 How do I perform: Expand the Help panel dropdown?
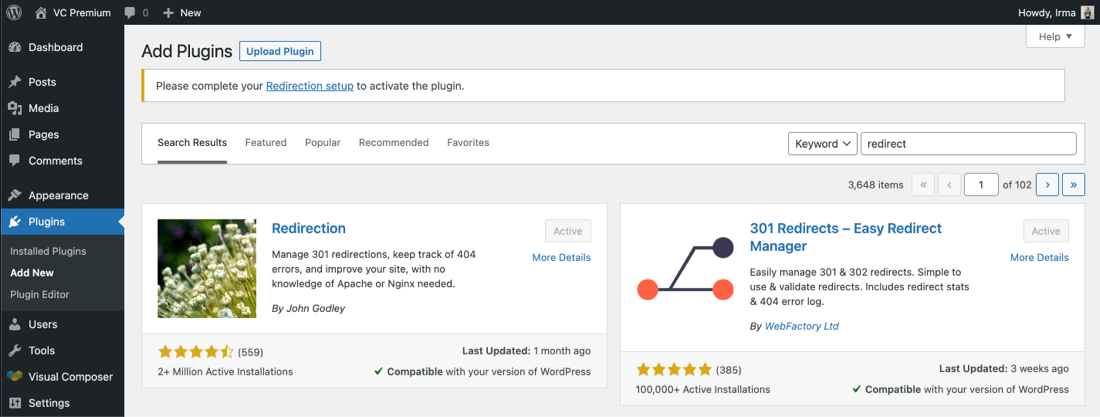click(x=1055, y=37)
